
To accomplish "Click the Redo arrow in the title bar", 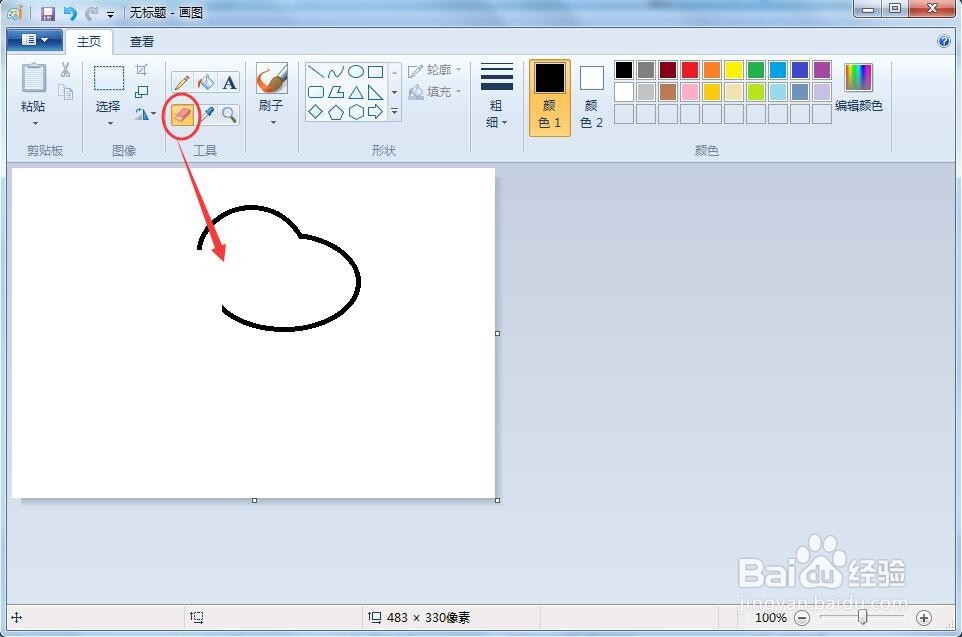I will click(x=91, y=13).
